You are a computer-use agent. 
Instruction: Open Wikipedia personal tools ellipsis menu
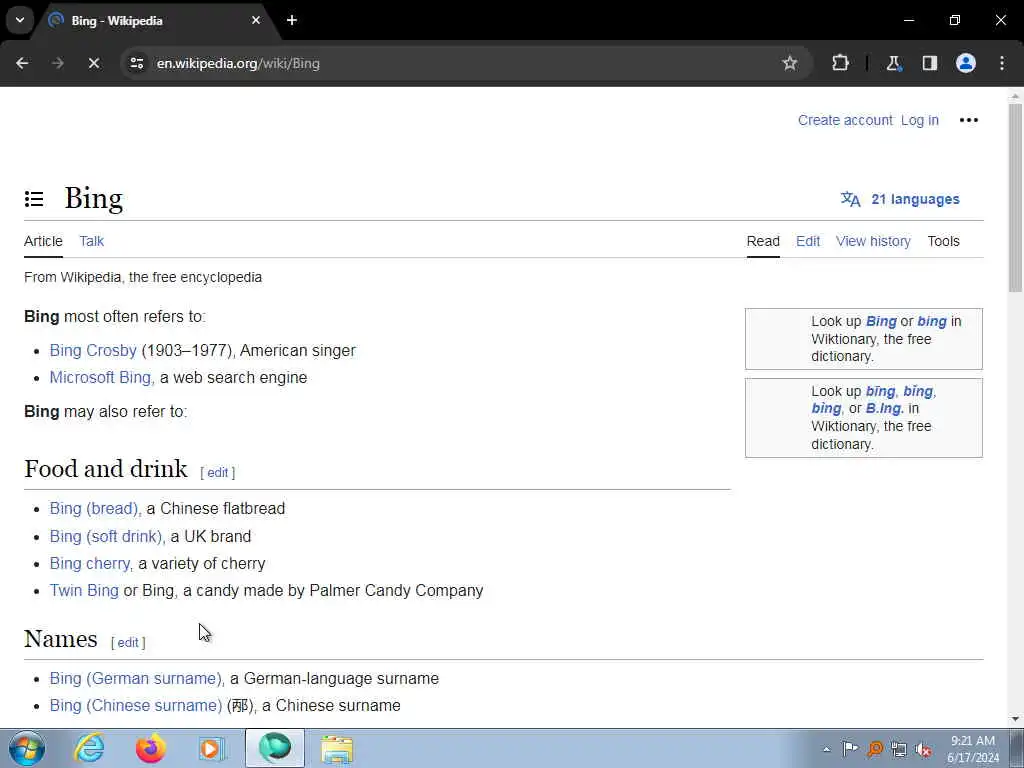pyautogui.click(x=968, y=120)
